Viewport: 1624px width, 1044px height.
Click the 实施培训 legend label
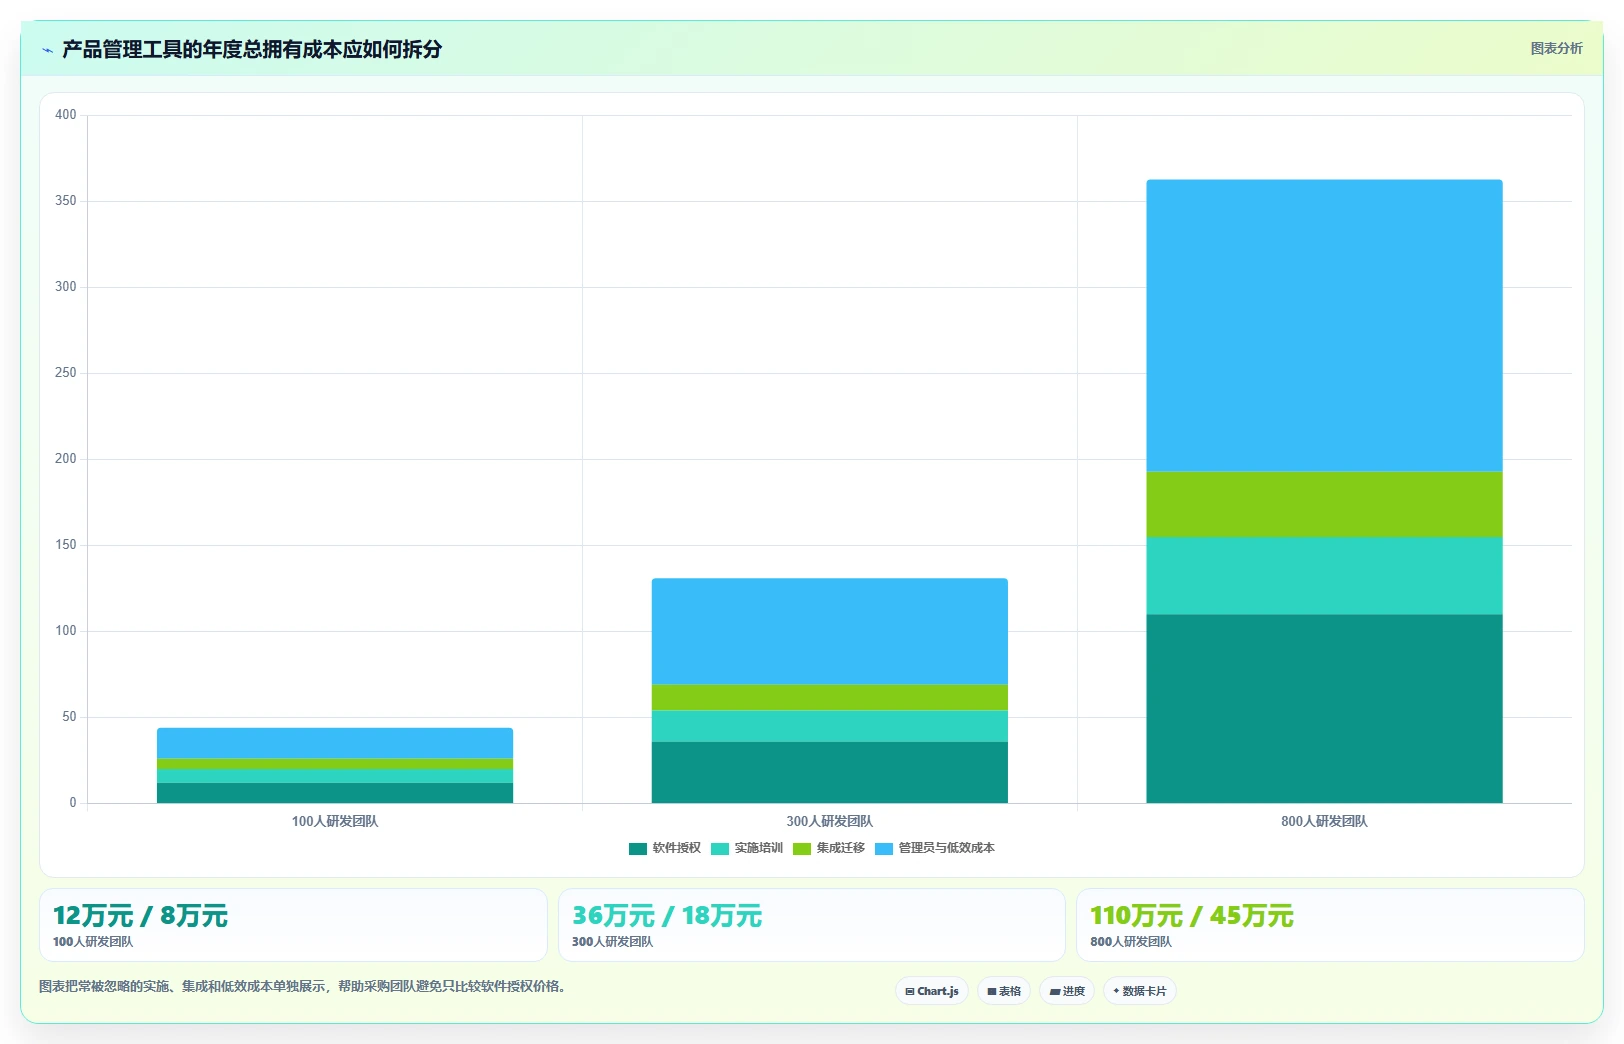(x=759, y=848)
